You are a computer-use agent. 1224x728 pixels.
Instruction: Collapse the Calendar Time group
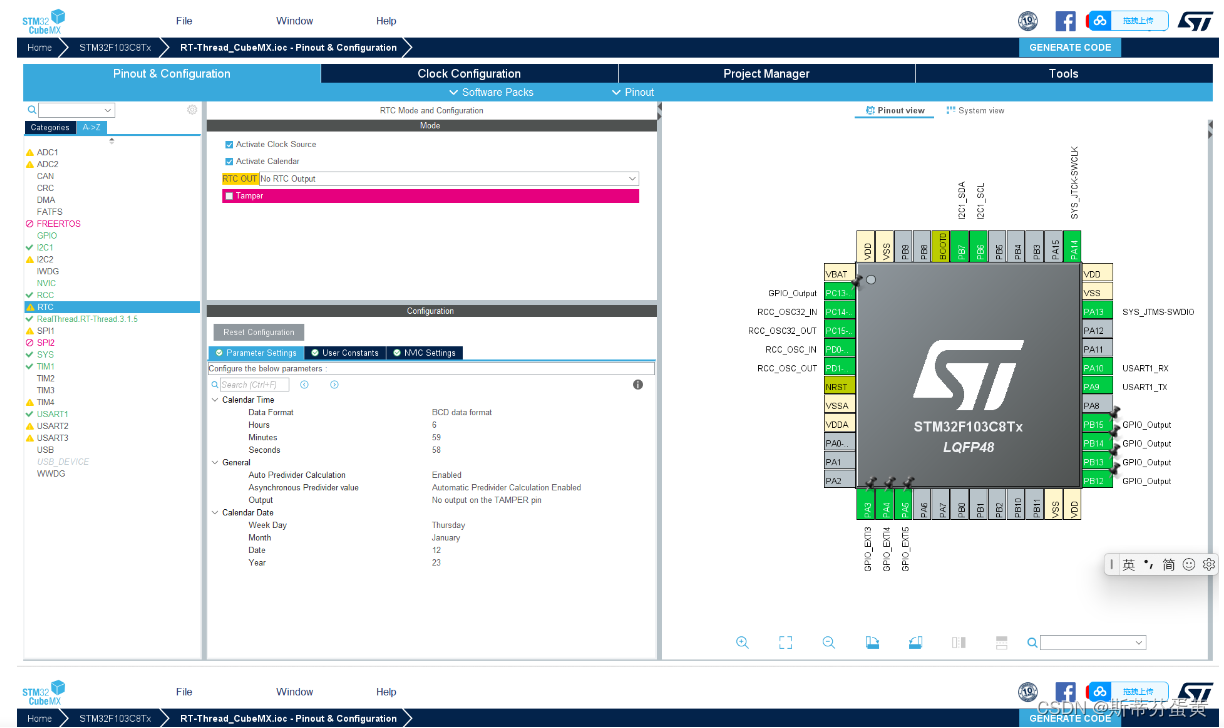[215, 400]
